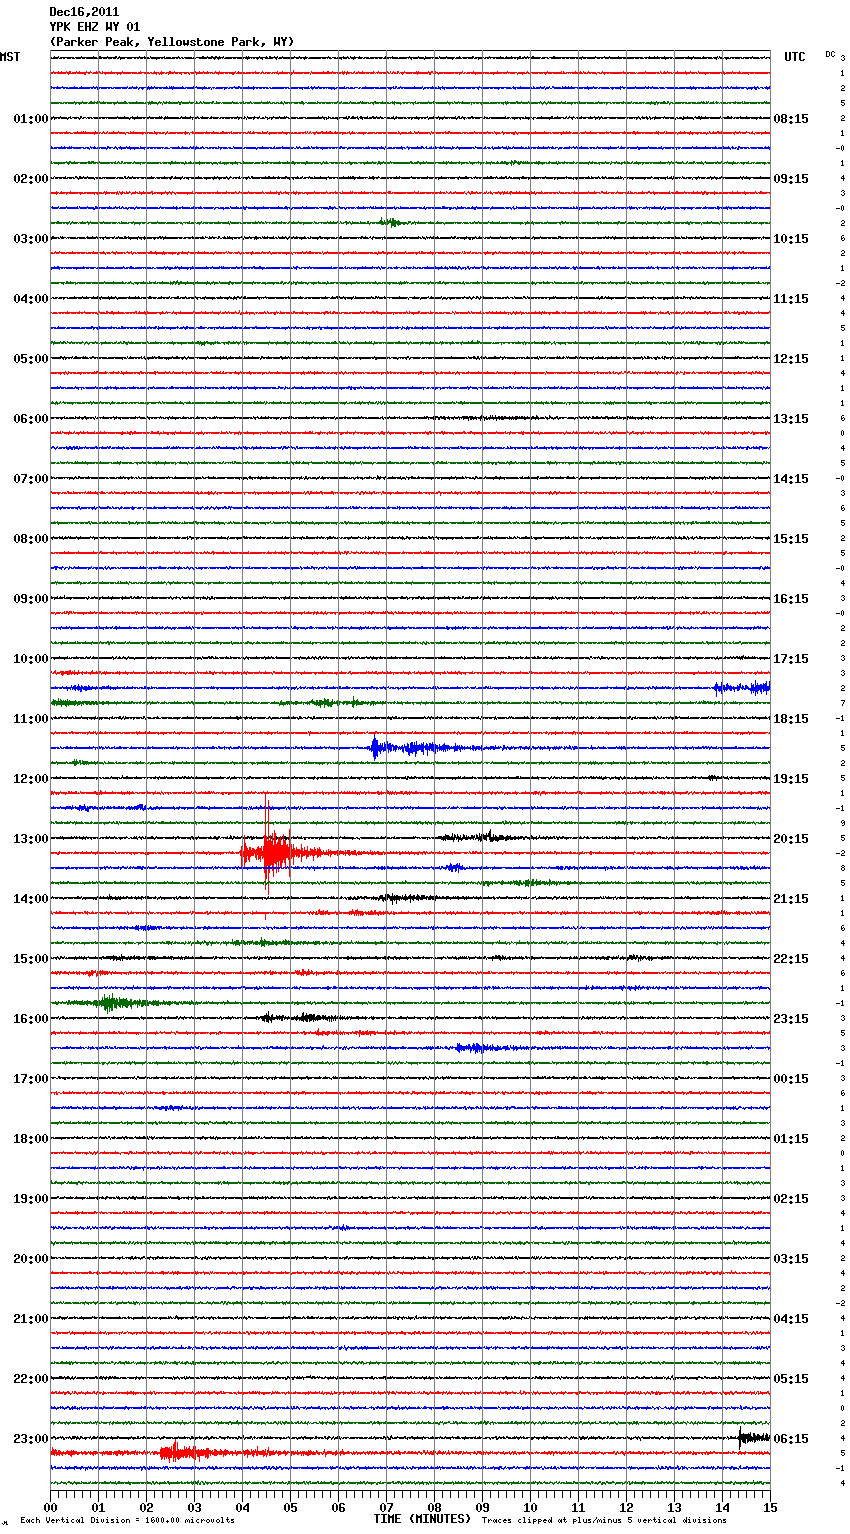Select the station code YPK EHZ WY 01
The width and height of the screenshot is (850, 1534).
[x=95, y=27]
